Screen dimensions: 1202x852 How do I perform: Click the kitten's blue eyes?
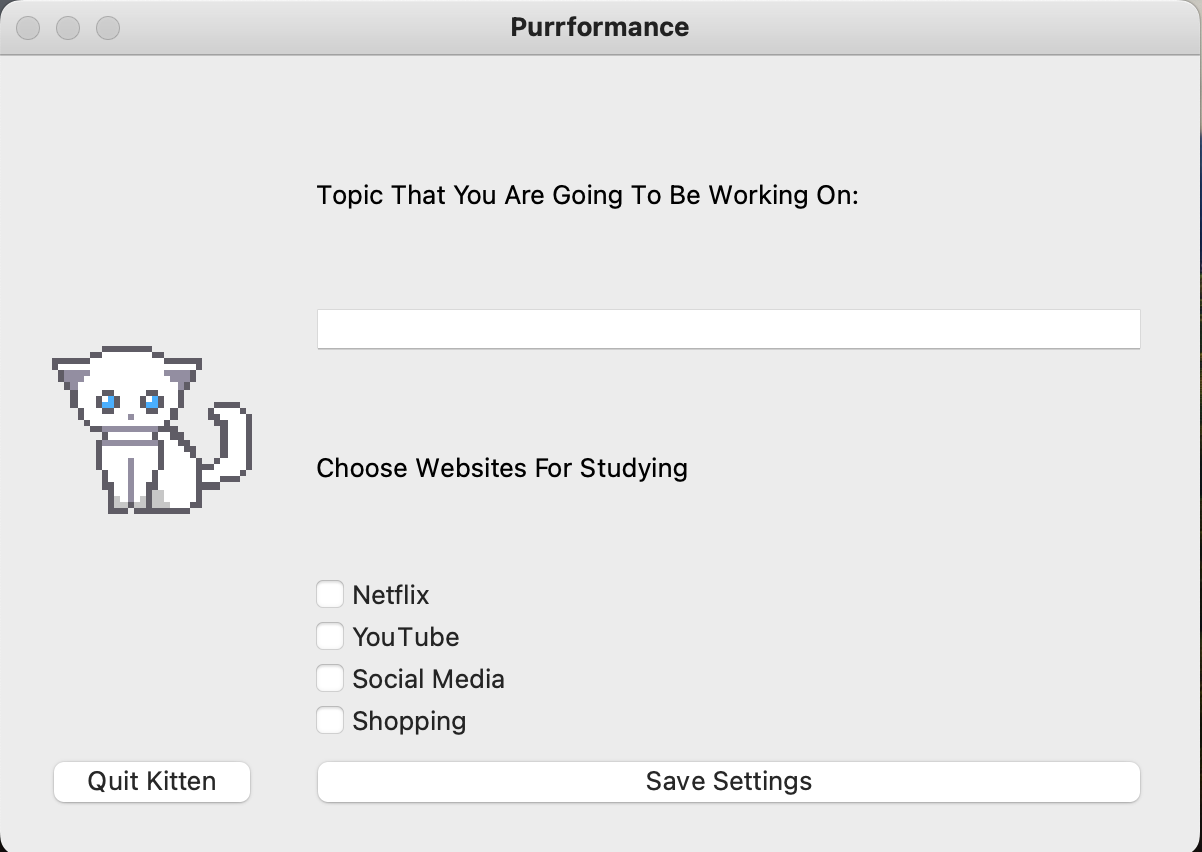coord(129,402)
